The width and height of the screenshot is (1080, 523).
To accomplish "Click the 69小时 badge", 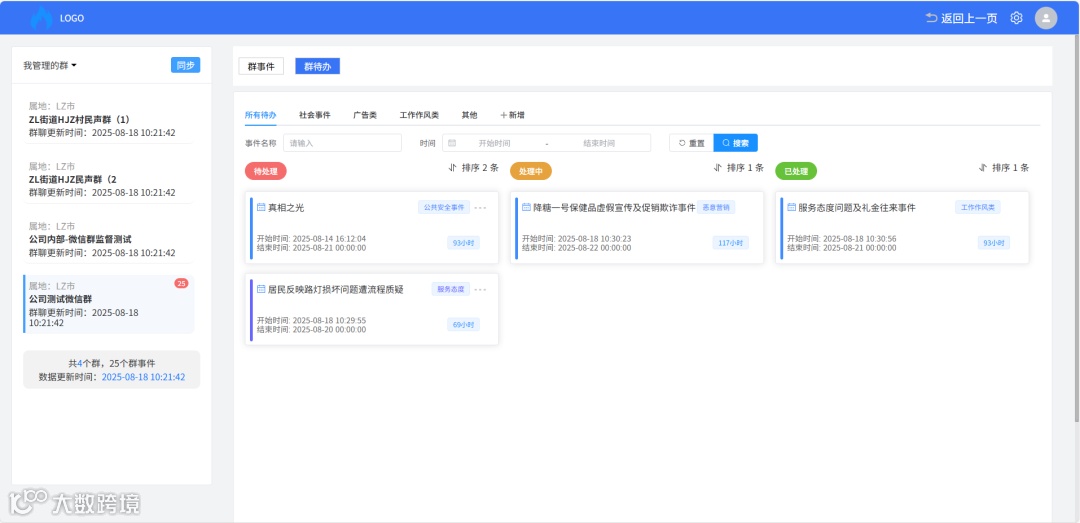I will 464,325.
